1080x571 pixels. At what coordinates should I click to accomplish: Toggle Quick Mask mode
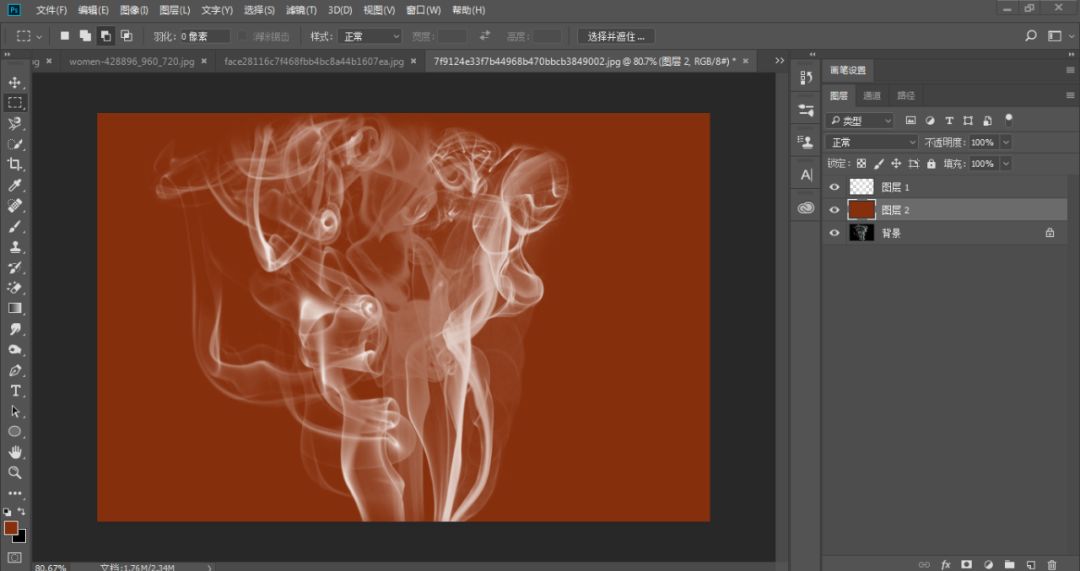(x=14, y=557)
